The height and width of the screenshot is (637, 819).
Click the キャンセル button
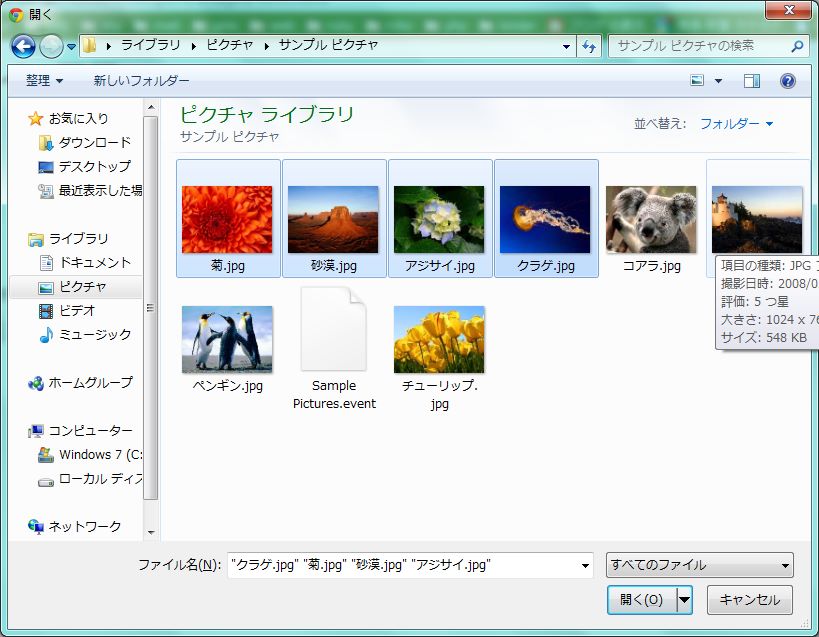coord(750,600)
